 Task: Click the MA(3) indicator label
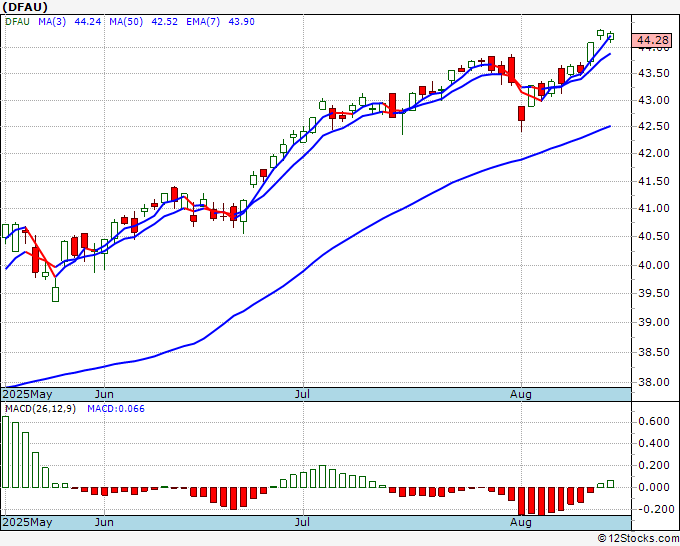coord(52,21)
